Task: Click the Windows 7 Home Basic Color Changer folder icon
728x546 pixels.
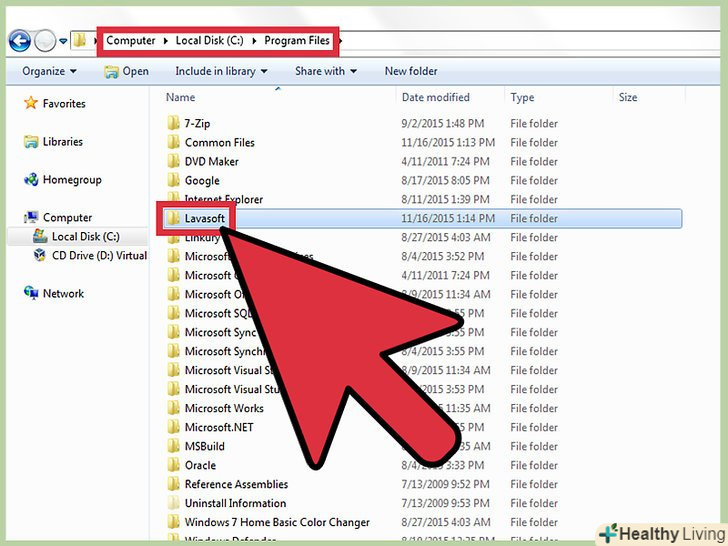Action: pyautogui.click(x=173, y=522)
